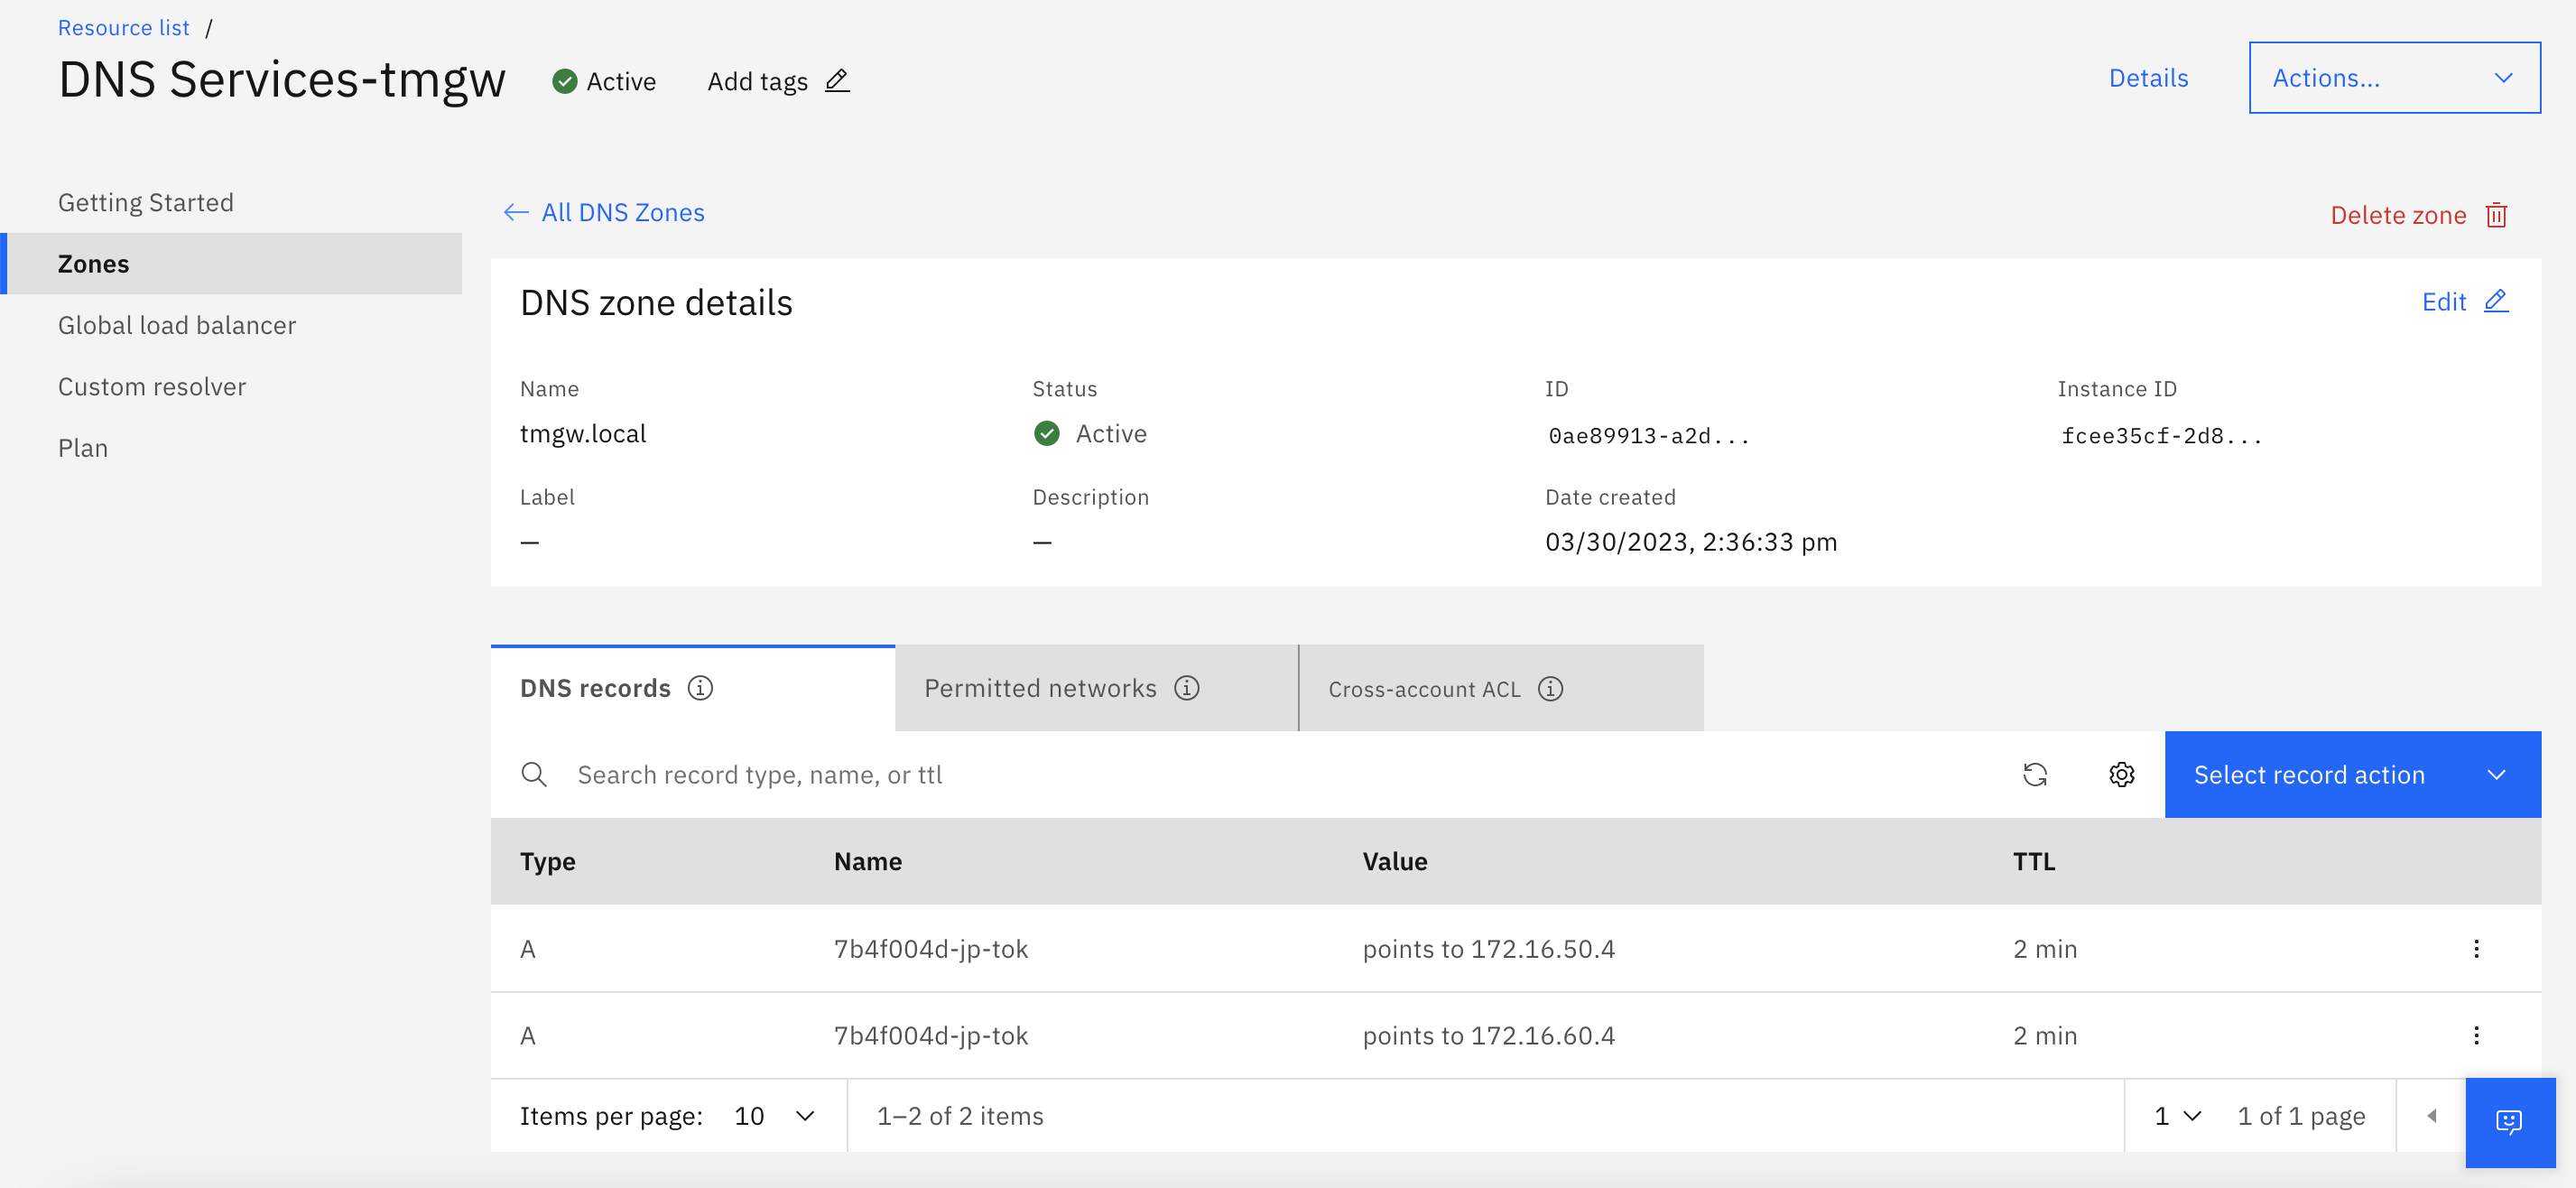This screenshot has width=2576, height=1188.
Task: Open Select record action dropdown
Action: pos(2352,774)
